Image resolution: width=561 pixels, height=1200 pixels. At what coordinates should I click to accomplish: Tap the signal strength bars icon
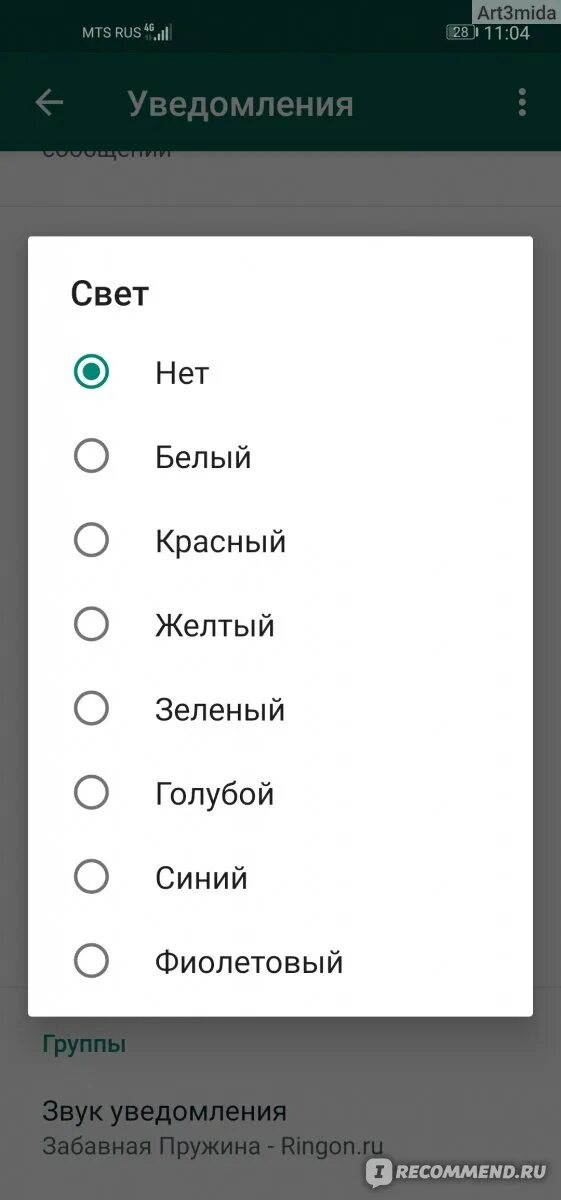click(x=163, y=33)
